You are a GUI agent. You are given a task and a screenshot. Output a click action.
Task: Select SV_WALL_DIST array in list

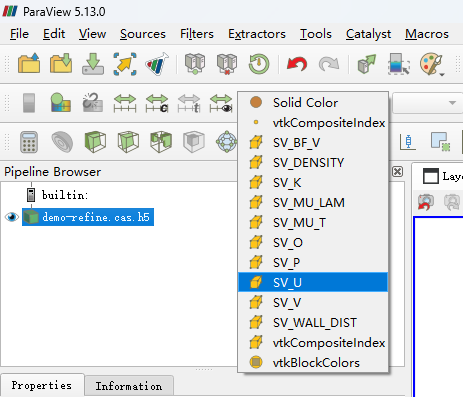click(x=313, y=322)
